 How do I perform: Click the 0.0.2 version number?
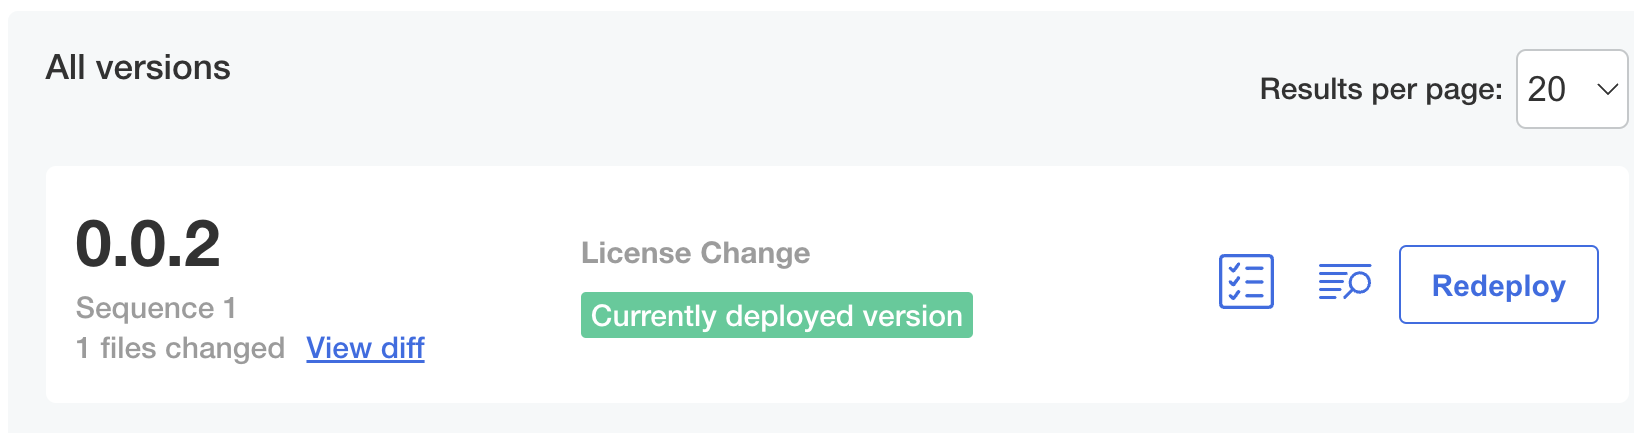(x=148, y=244)
